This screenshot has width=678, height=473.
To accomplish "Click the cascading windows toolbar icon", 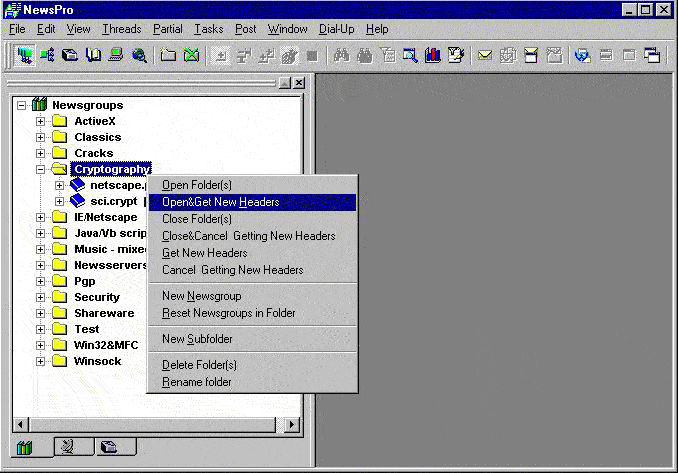I will [x=652, y=55].
